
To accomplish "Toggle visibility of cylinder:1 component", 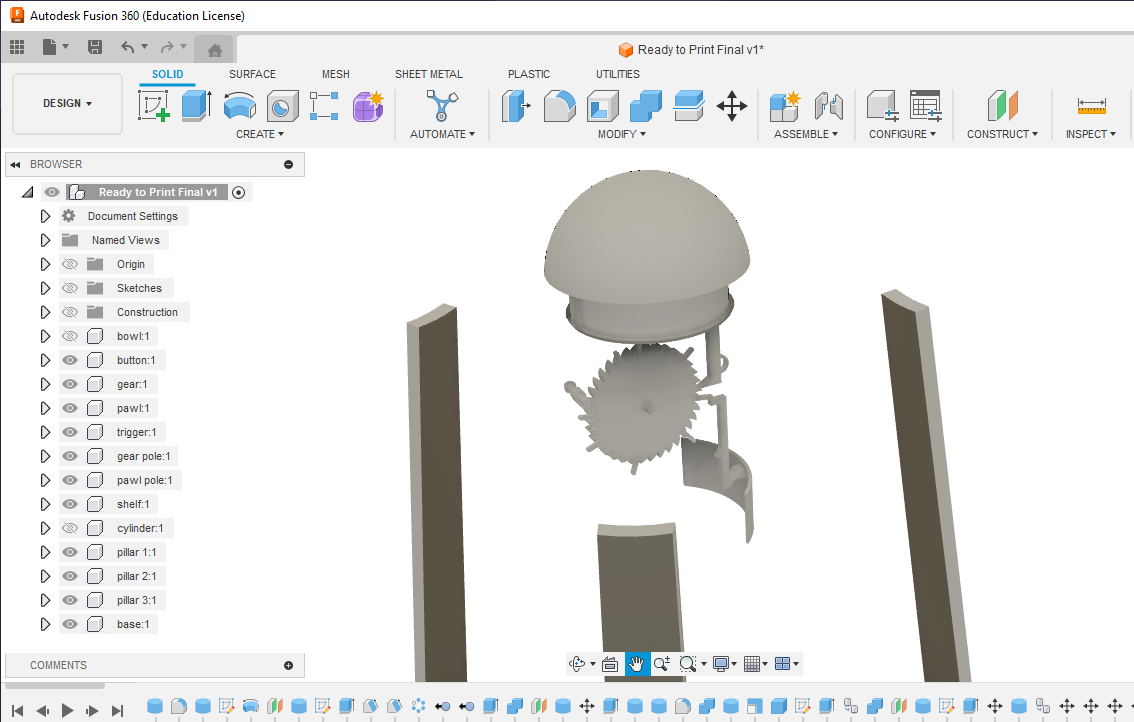I will tap(70, 528).
